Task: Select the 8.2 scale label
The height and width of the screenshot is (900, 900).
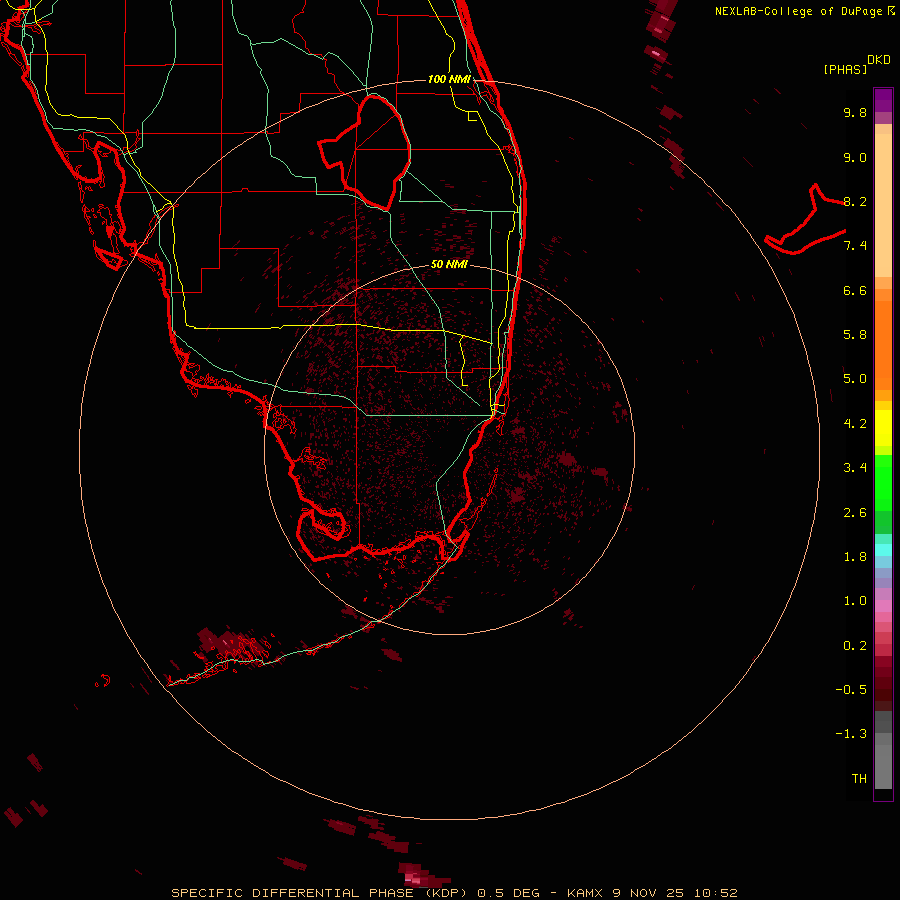Action: (855, 201)
